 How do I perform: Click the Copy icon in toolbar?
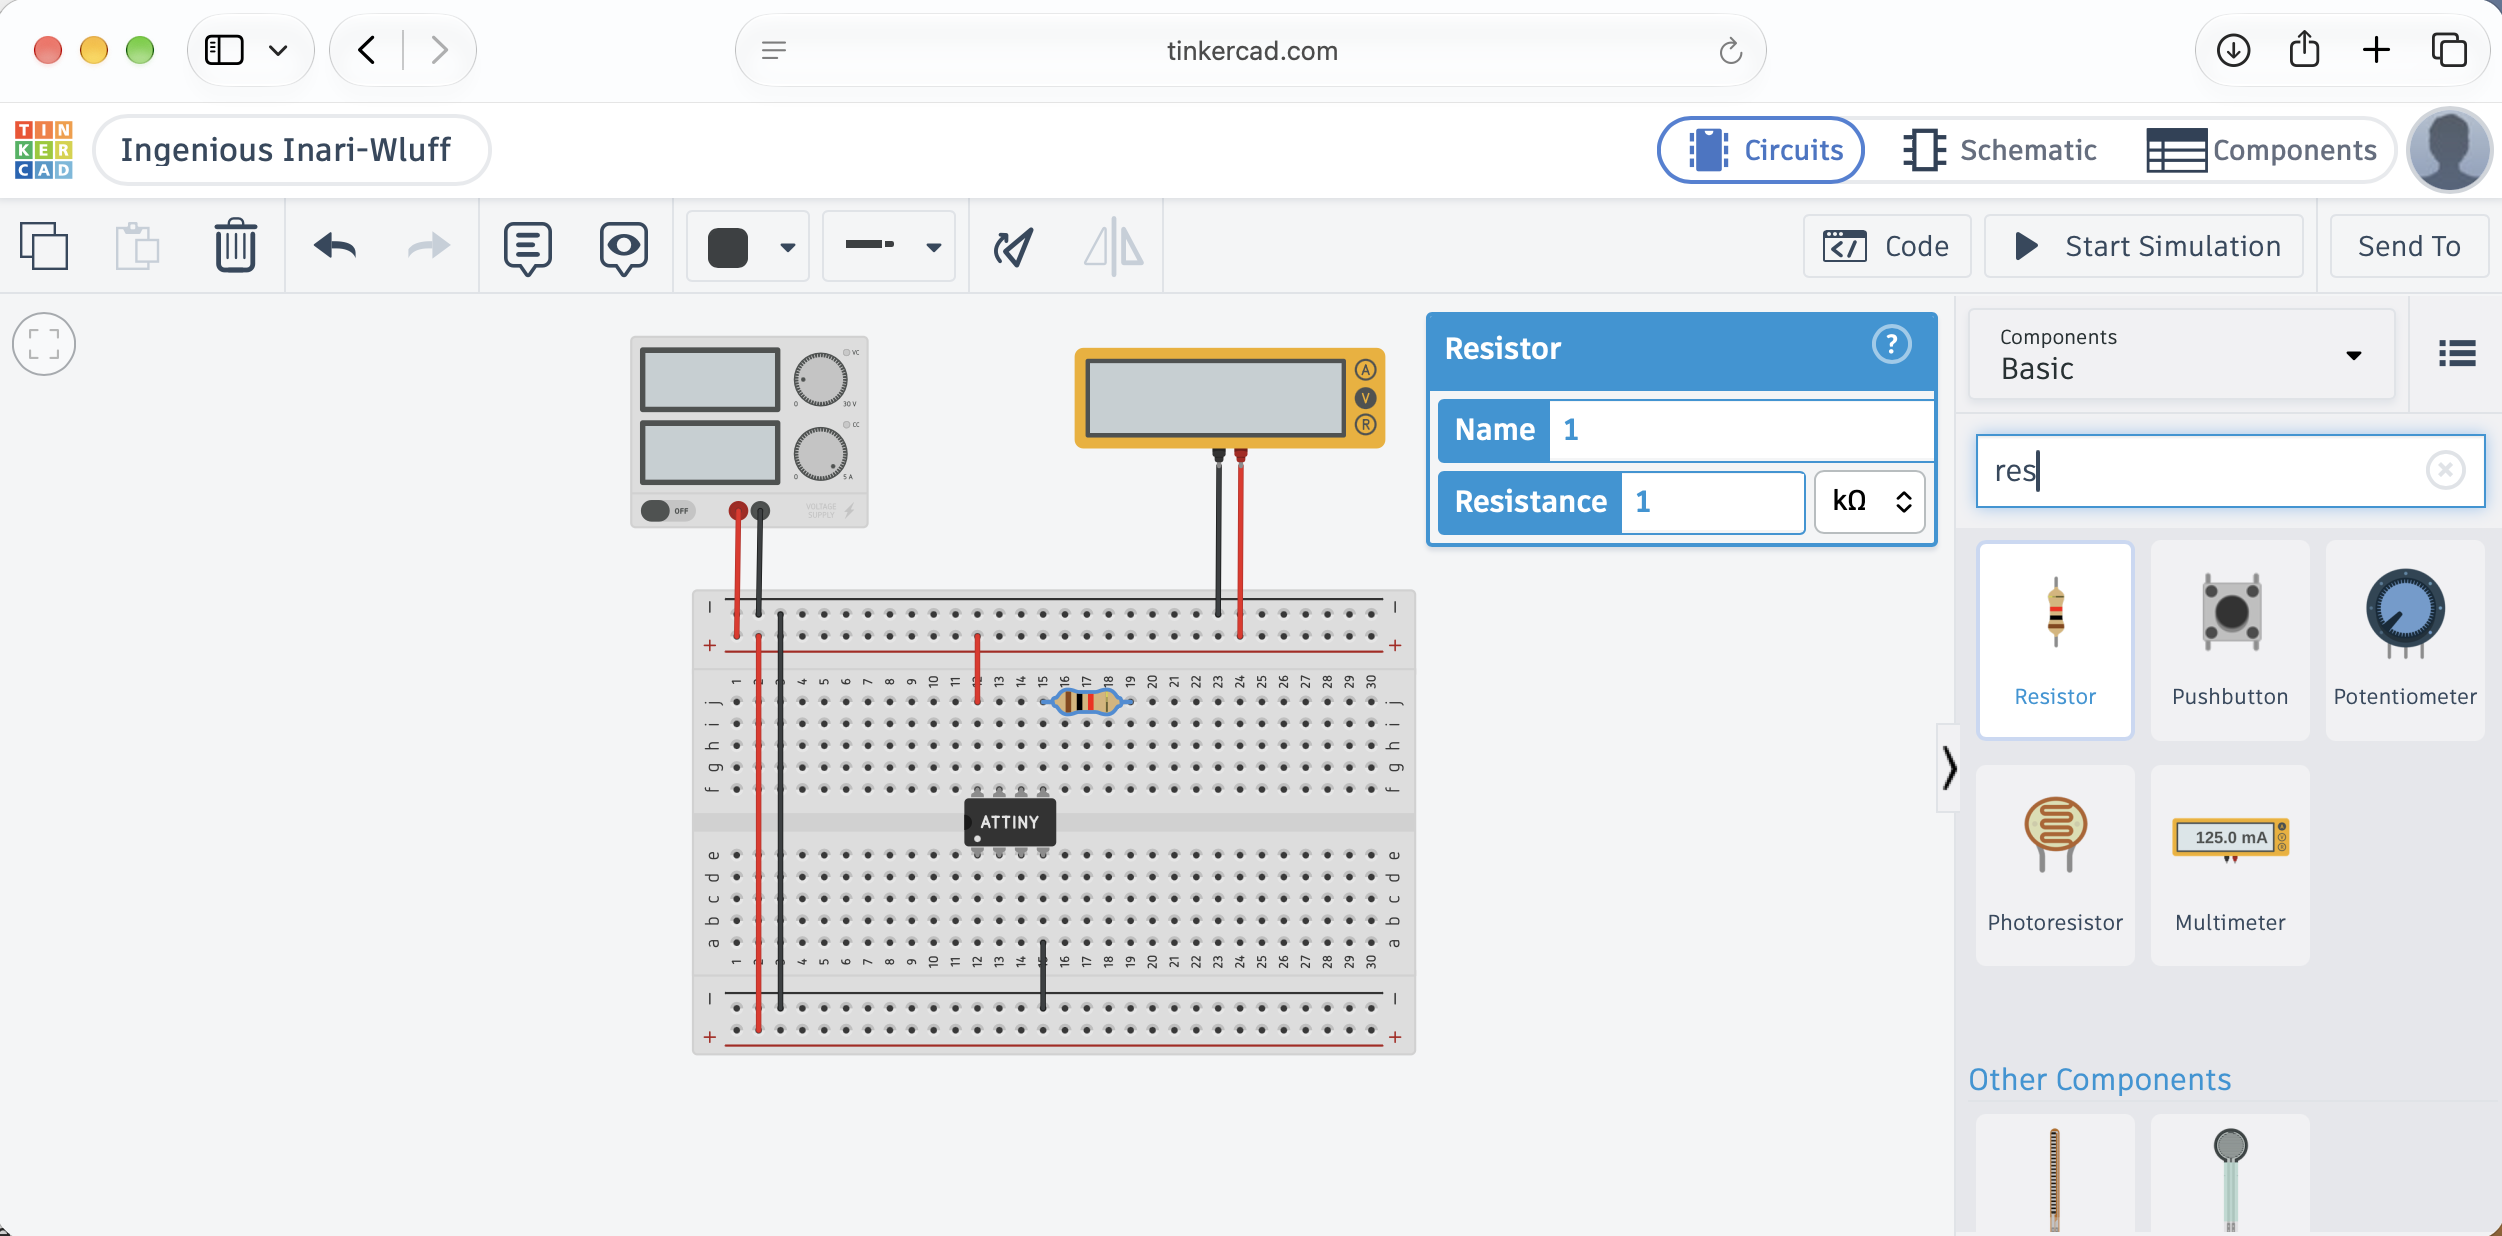[44, 246]
